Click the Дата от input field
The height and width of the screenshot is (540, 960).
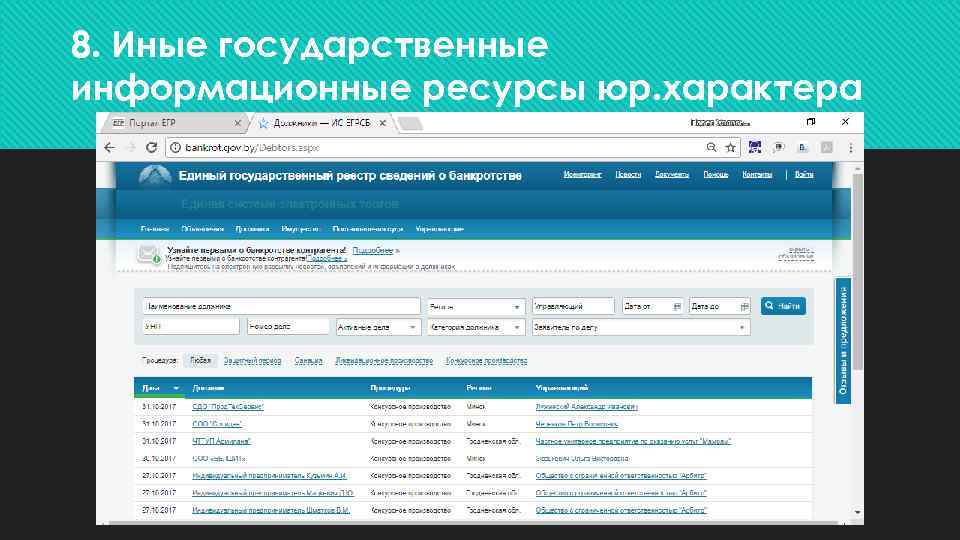point(651,306)
